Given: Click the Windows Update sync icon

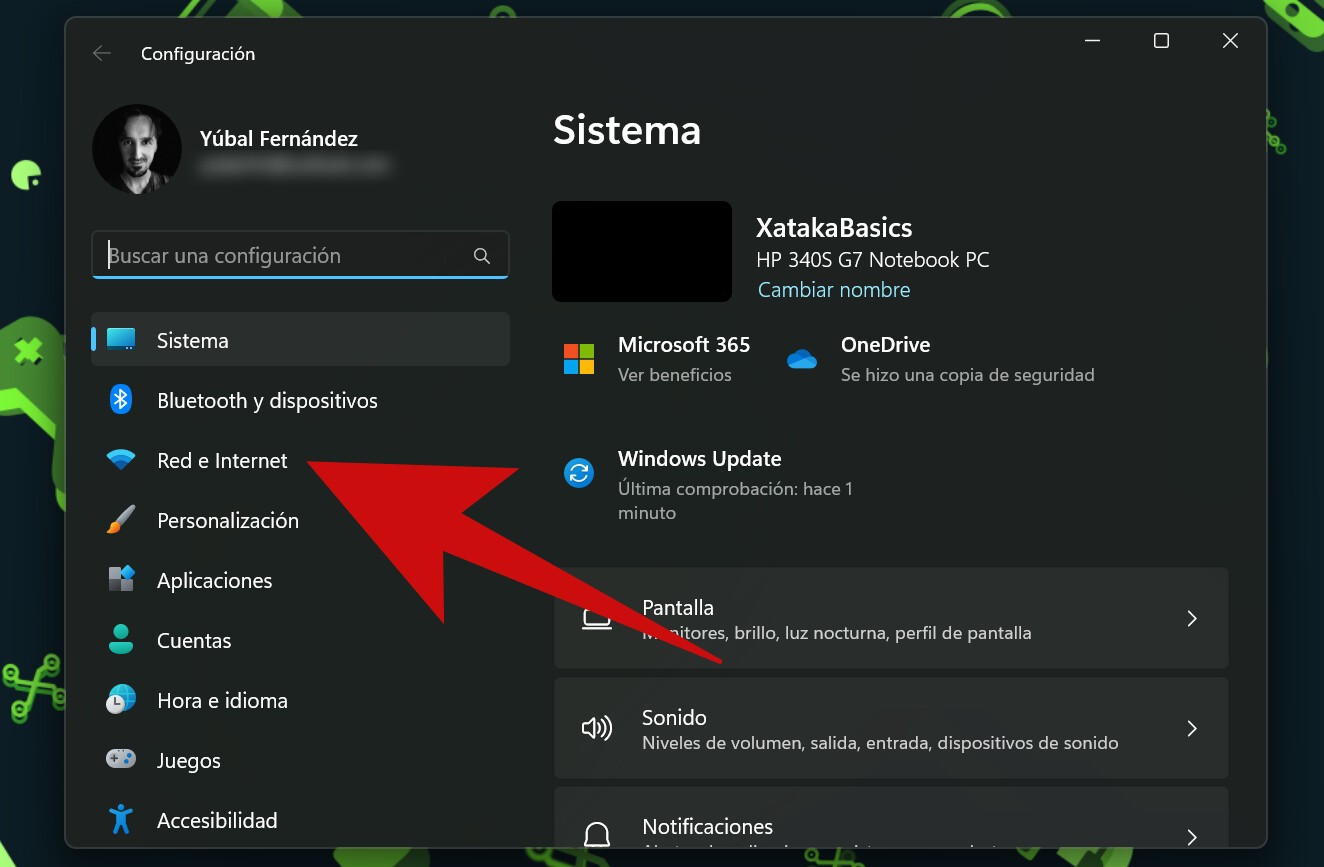Looking at the screenshot, I should 579,473.
